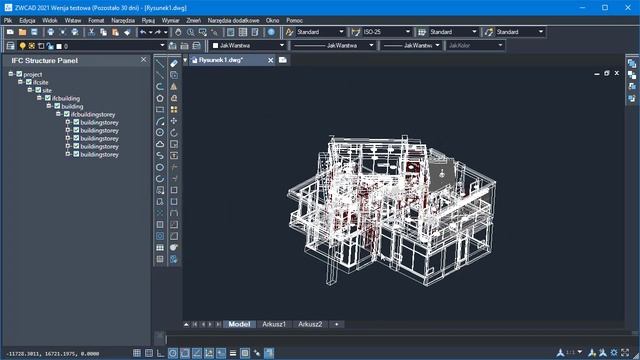Open the Edycja menu
The image size is (640, 360).
pyautogui.click(x=27, y=20)
